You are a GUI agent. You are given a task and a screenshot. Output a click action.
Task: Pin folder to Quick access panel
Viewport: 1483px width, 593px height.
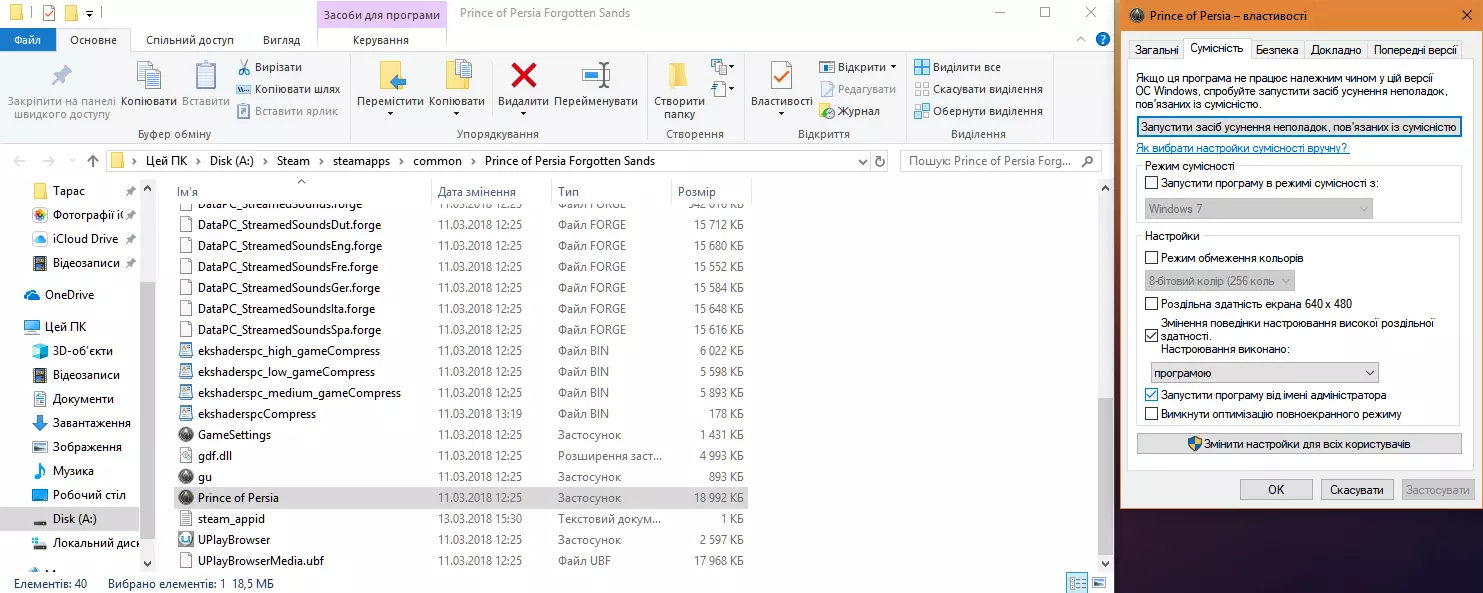[x=62, y=91]
